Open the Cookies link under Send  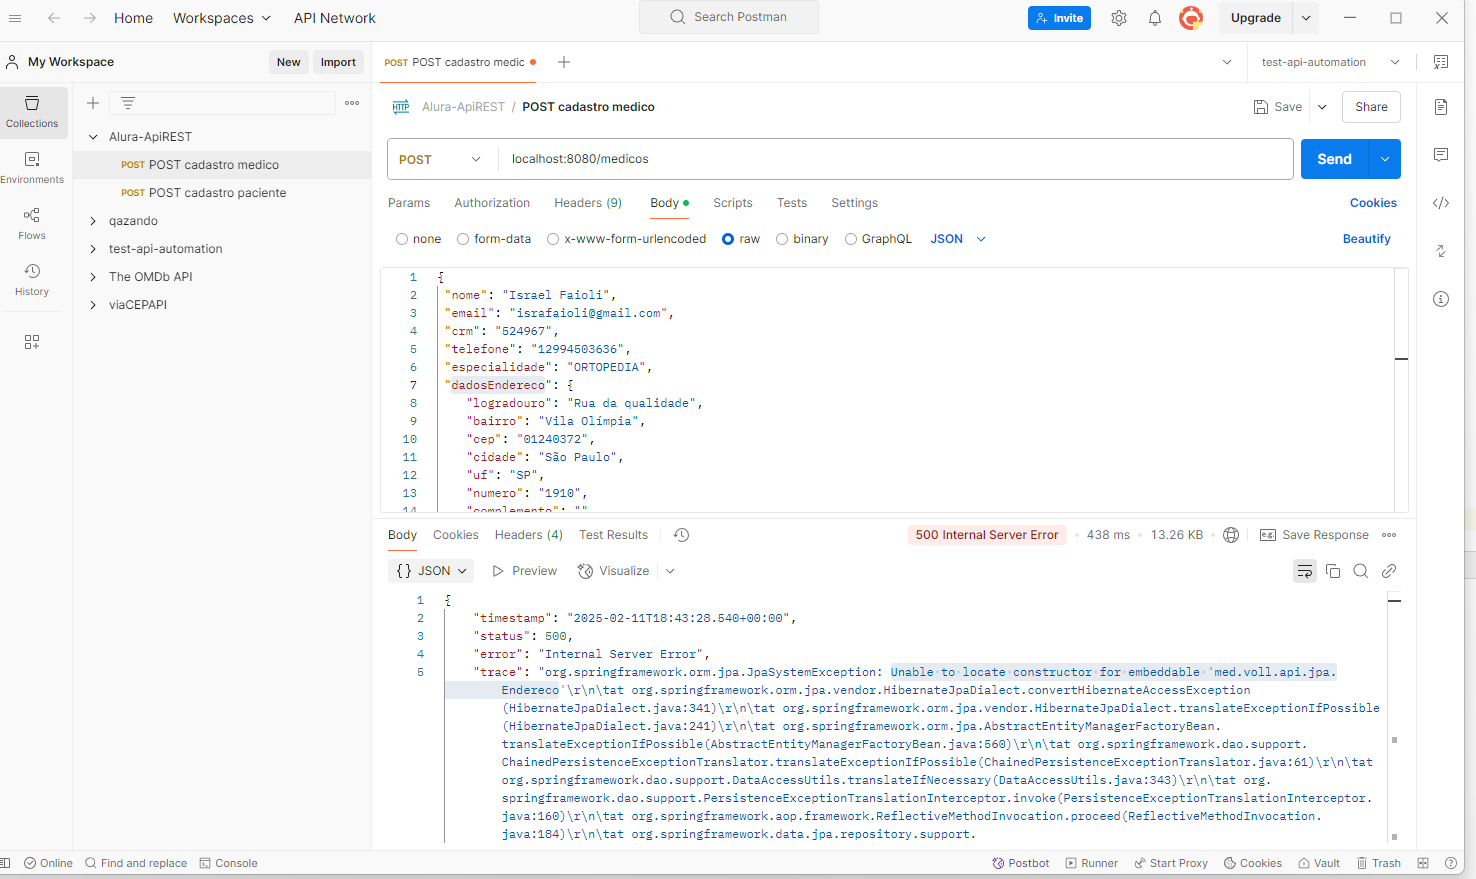point(1373,203)
